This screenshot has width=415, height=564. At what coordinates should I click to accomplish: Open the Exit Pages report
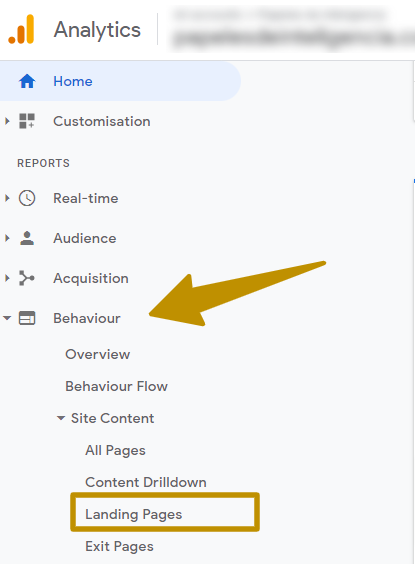point(119,546)
